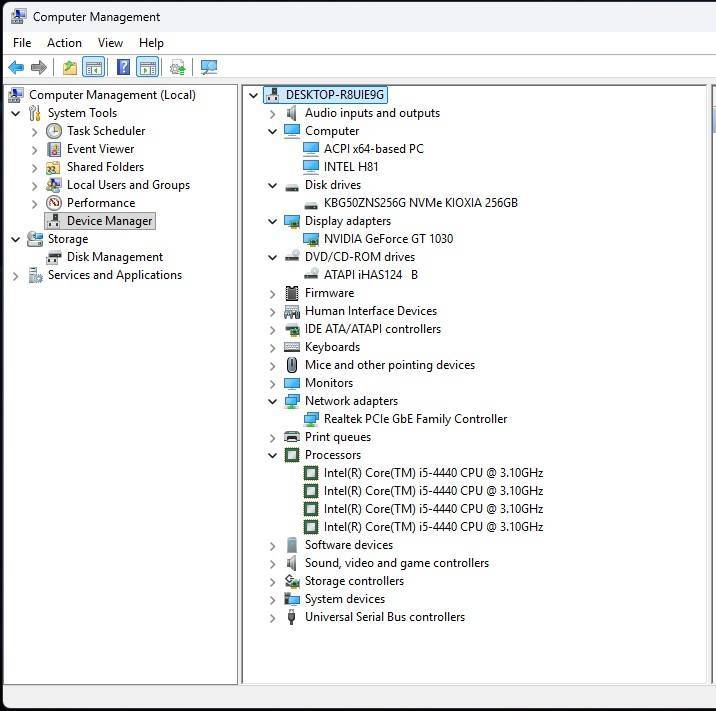The height and width of the screenshot is (711, 716).
Task: Toggle Show/Hide Action Pane toolbar icon
Action: pyautogui.click(x=147, y=67)
